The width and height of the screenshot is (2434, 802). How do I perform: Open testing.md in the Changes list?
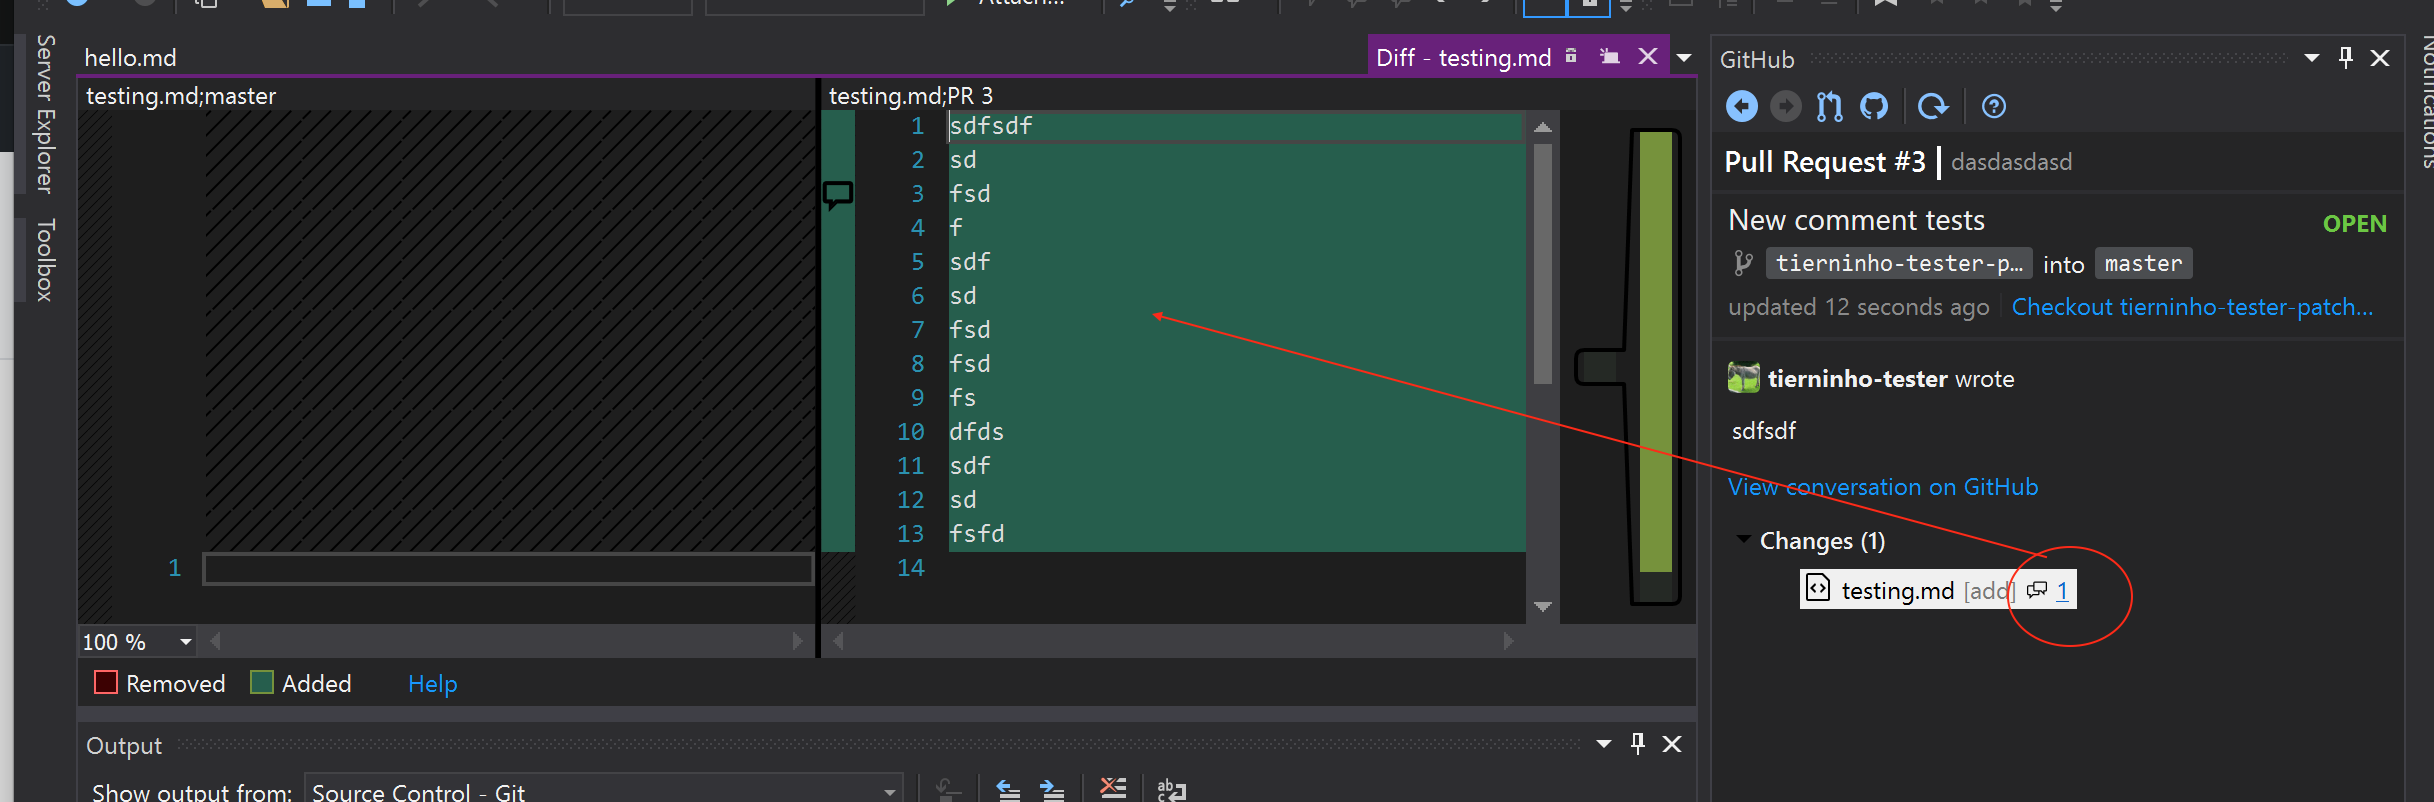[x=1897, y=590]
